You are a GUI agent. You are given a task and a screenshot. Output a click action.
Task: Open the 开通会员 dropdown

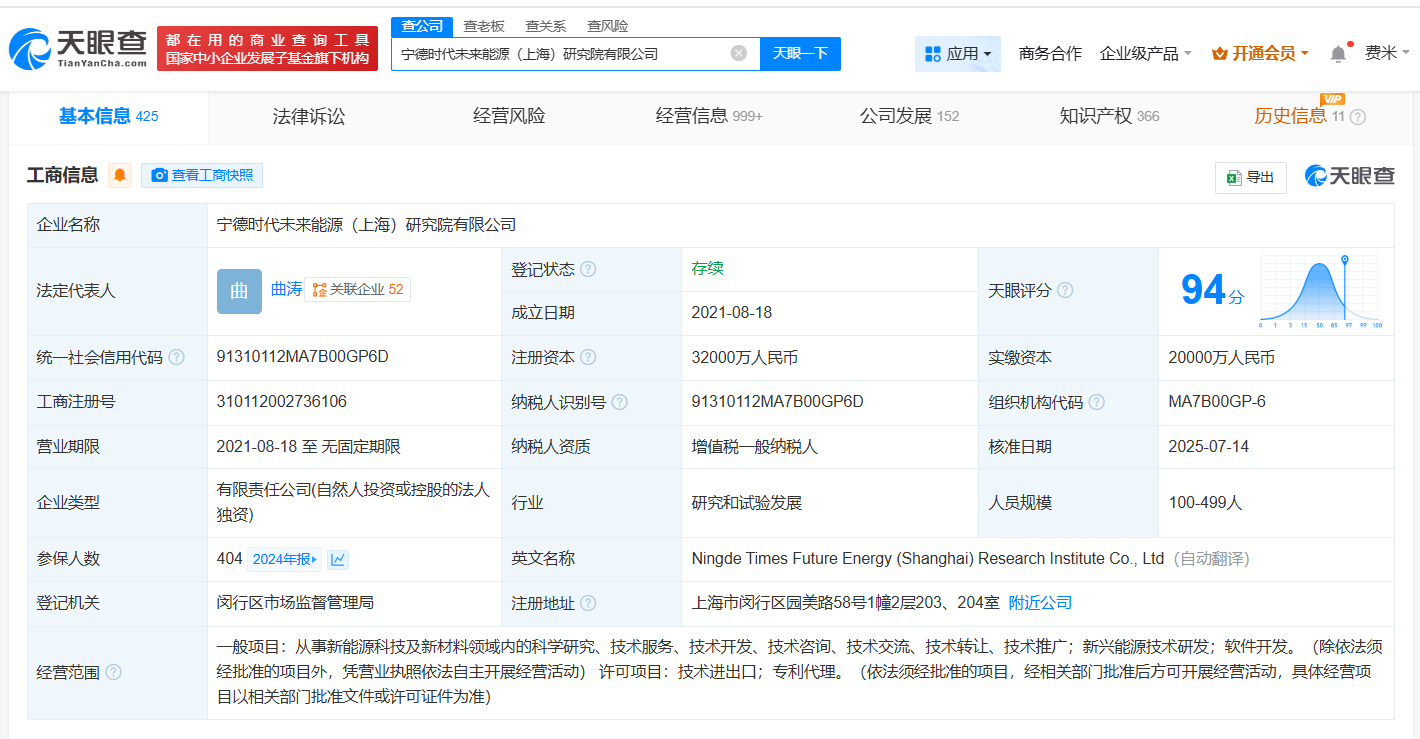click(x=1259, y=54)
